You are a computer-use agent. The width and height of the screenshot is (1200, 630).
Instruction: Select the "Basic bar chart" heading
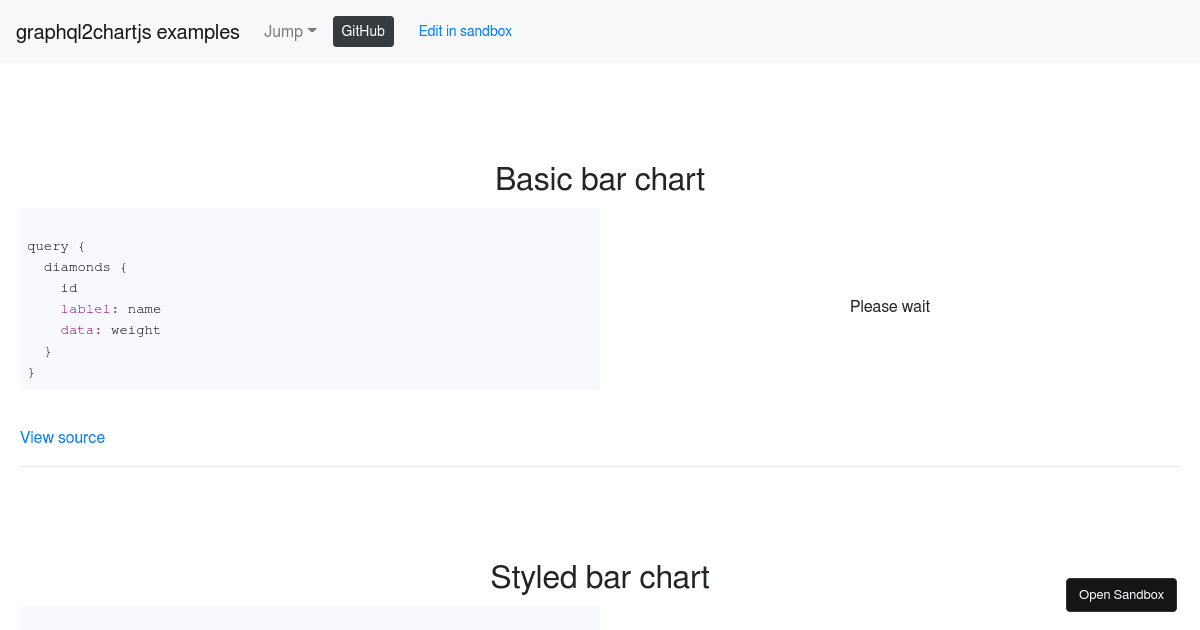coord(600,179)
